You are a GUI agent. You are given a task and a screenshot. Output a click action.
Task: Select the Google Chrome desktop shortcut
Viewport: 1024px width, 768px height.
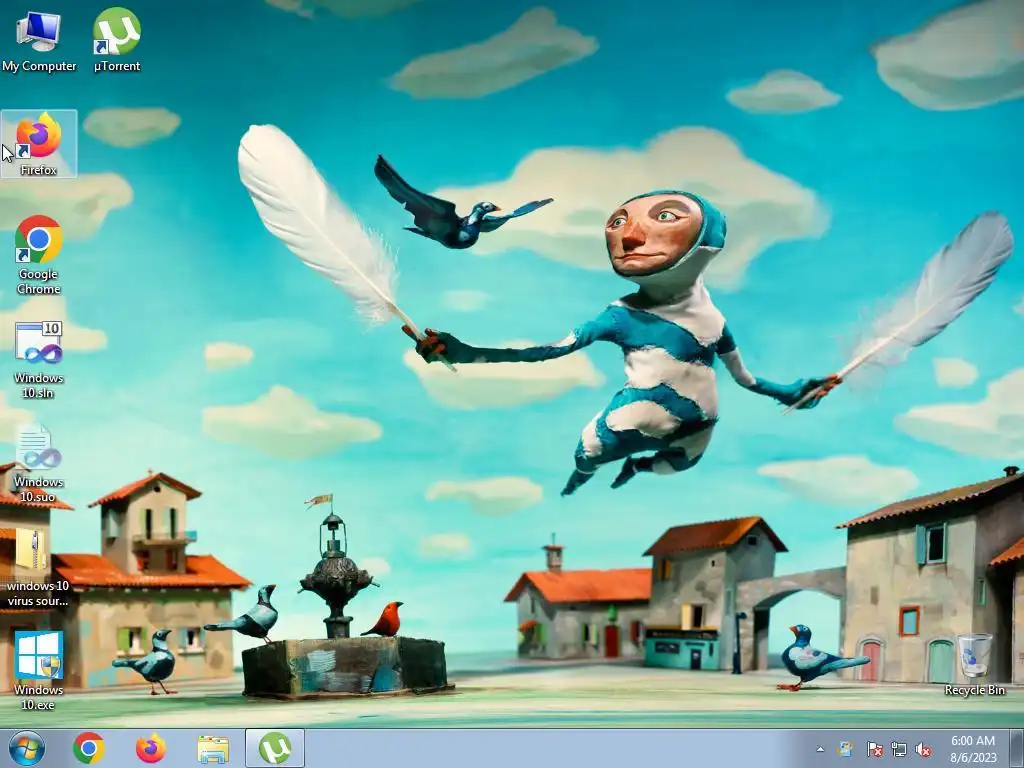tap(39, 255)
